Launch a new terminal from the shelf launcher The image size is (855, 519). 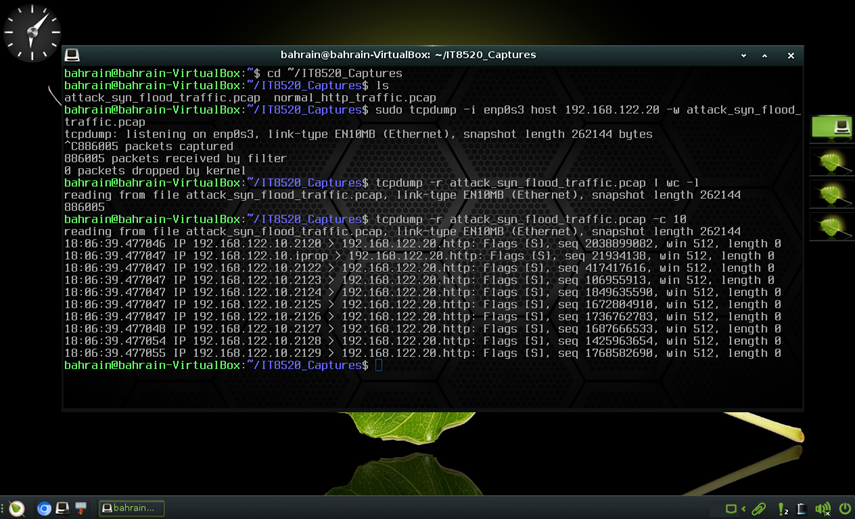[63, 508]
